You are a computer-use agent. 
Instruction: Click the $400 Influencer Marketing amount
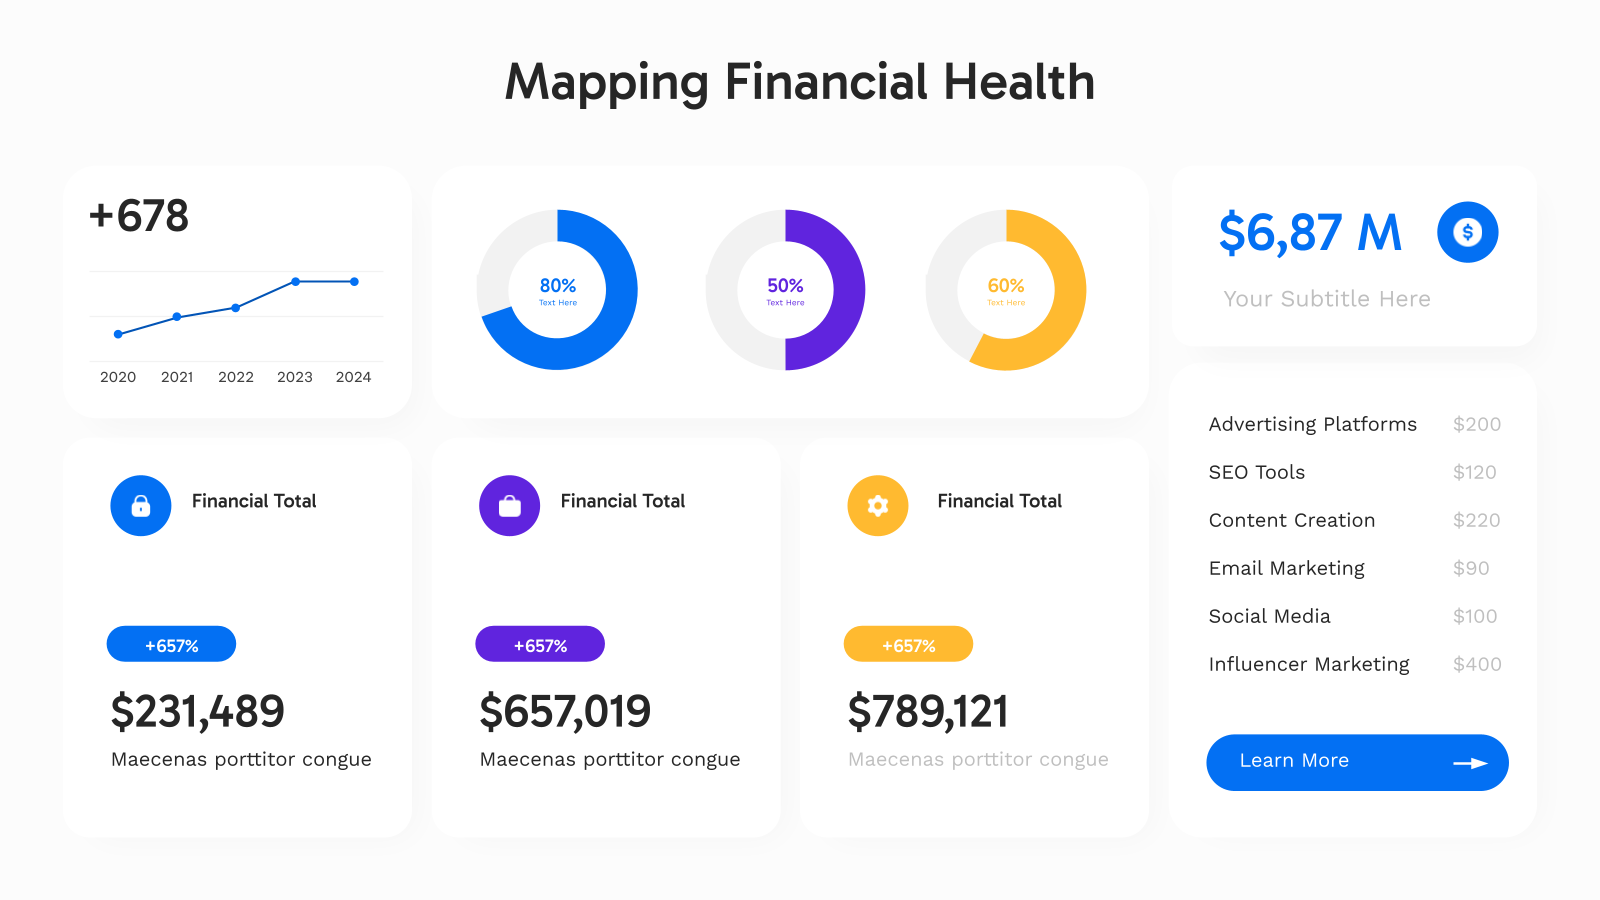pos(1477,664)
